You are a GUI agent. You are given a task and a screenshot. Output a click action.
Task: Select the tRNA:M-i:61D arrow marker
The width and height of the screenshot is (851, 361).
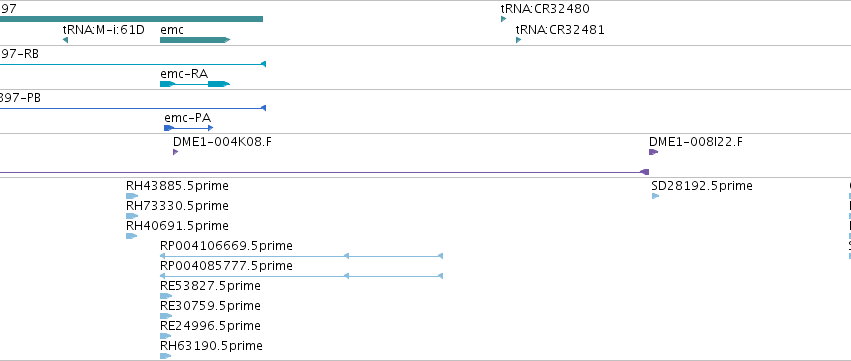[65, 40]
